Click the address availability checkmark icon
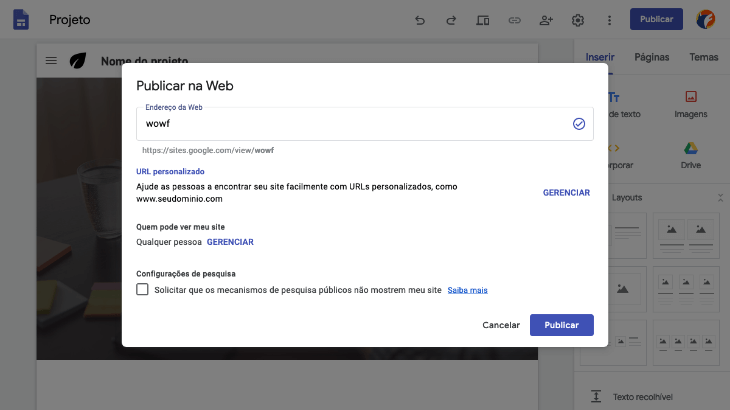The width and height of the screenshot is (730, 410). 579,124
